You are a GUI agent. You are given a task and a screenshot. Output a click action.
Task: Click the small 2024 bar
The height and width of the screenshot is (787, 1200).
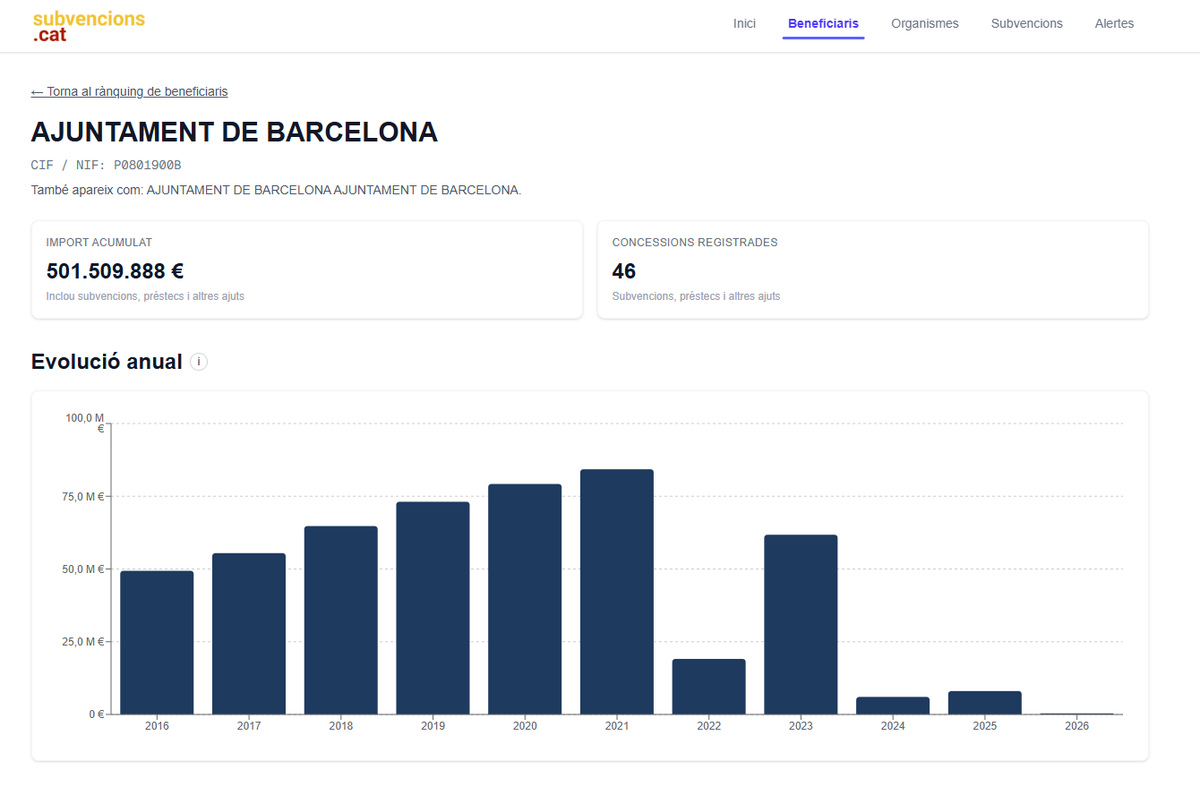[893, 705]
